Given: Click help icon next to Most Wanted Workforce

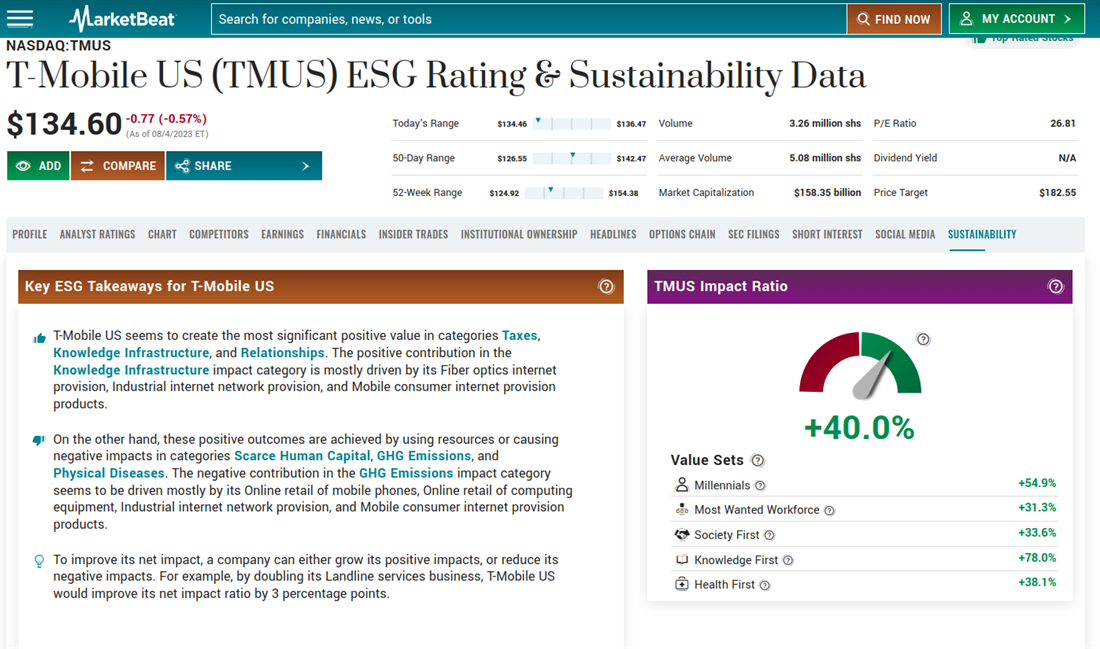Looking at the screenshot, I should [829, 511].
